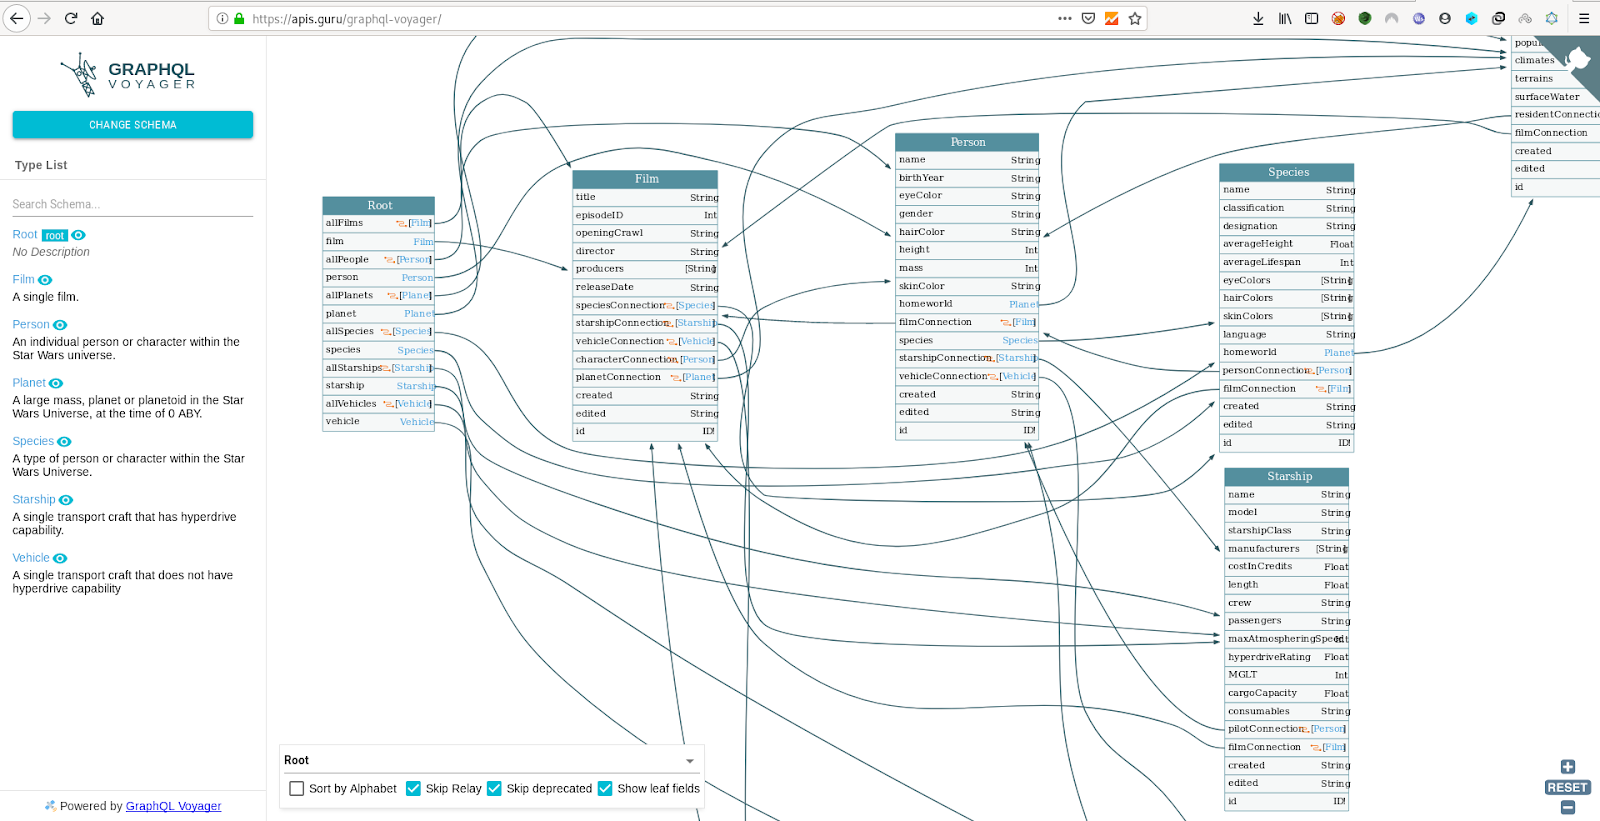Open the Planet type link in Type List
This screenshot has width=1600, height=821.
click(x=29, y=383)
